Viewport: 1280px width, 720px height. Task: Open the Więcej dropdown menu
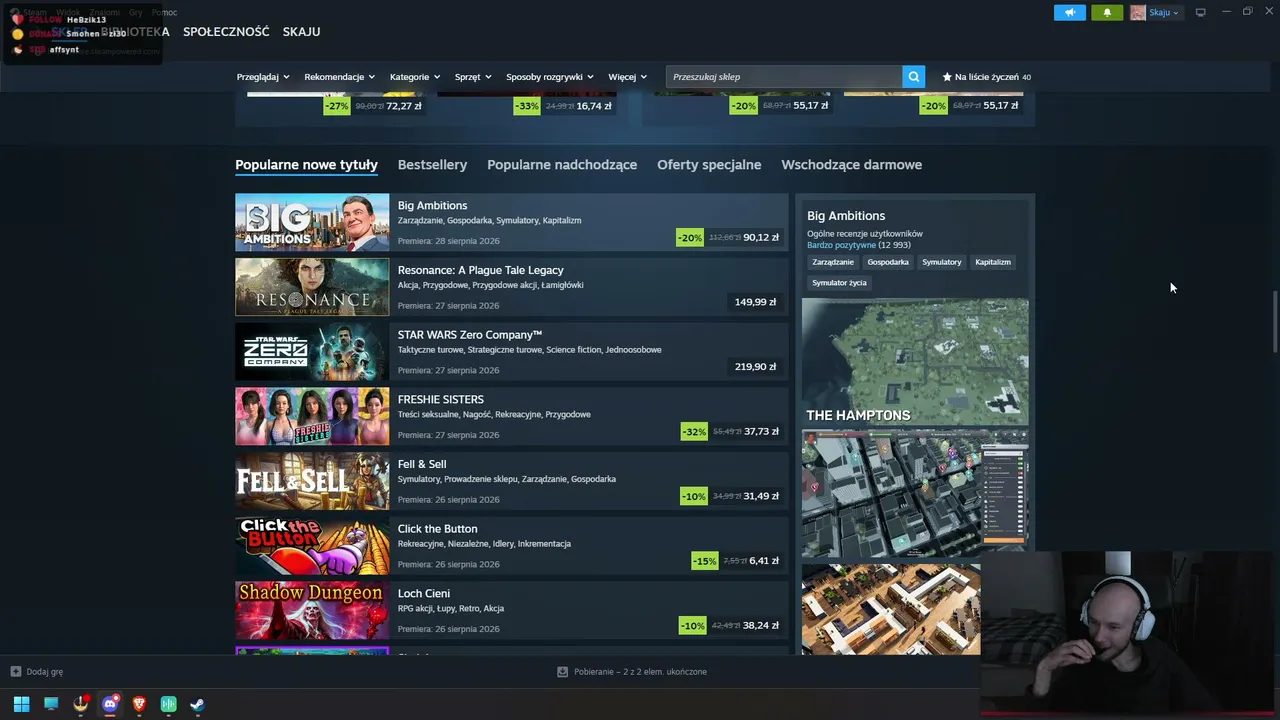click(628, 77)
